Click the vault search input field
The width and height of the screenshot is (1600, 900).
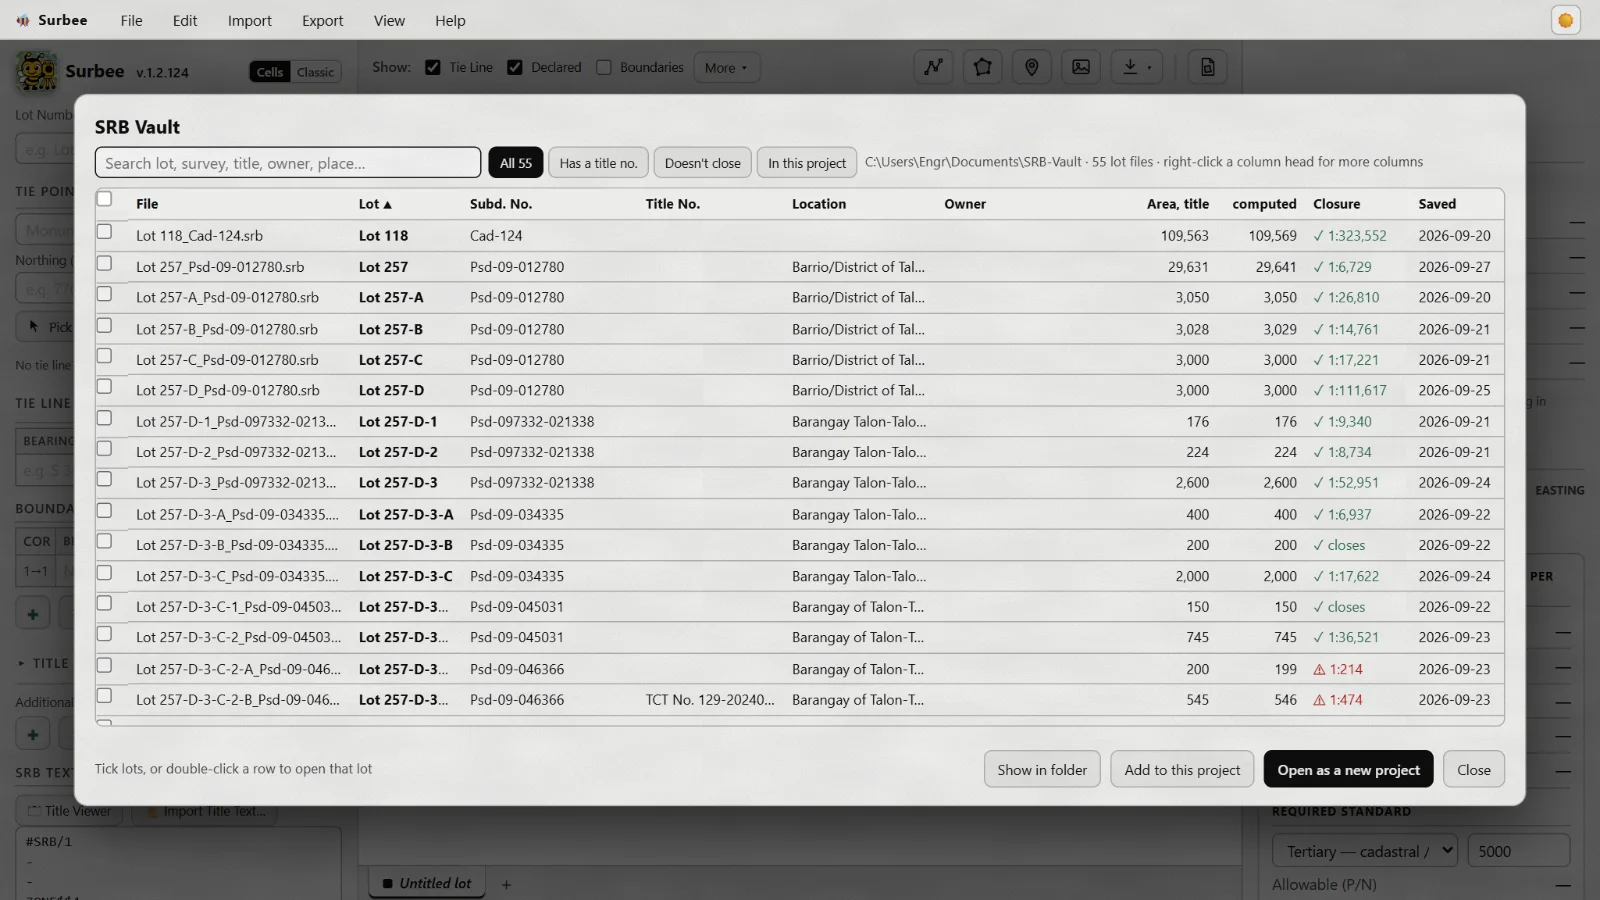click(288, 163)
